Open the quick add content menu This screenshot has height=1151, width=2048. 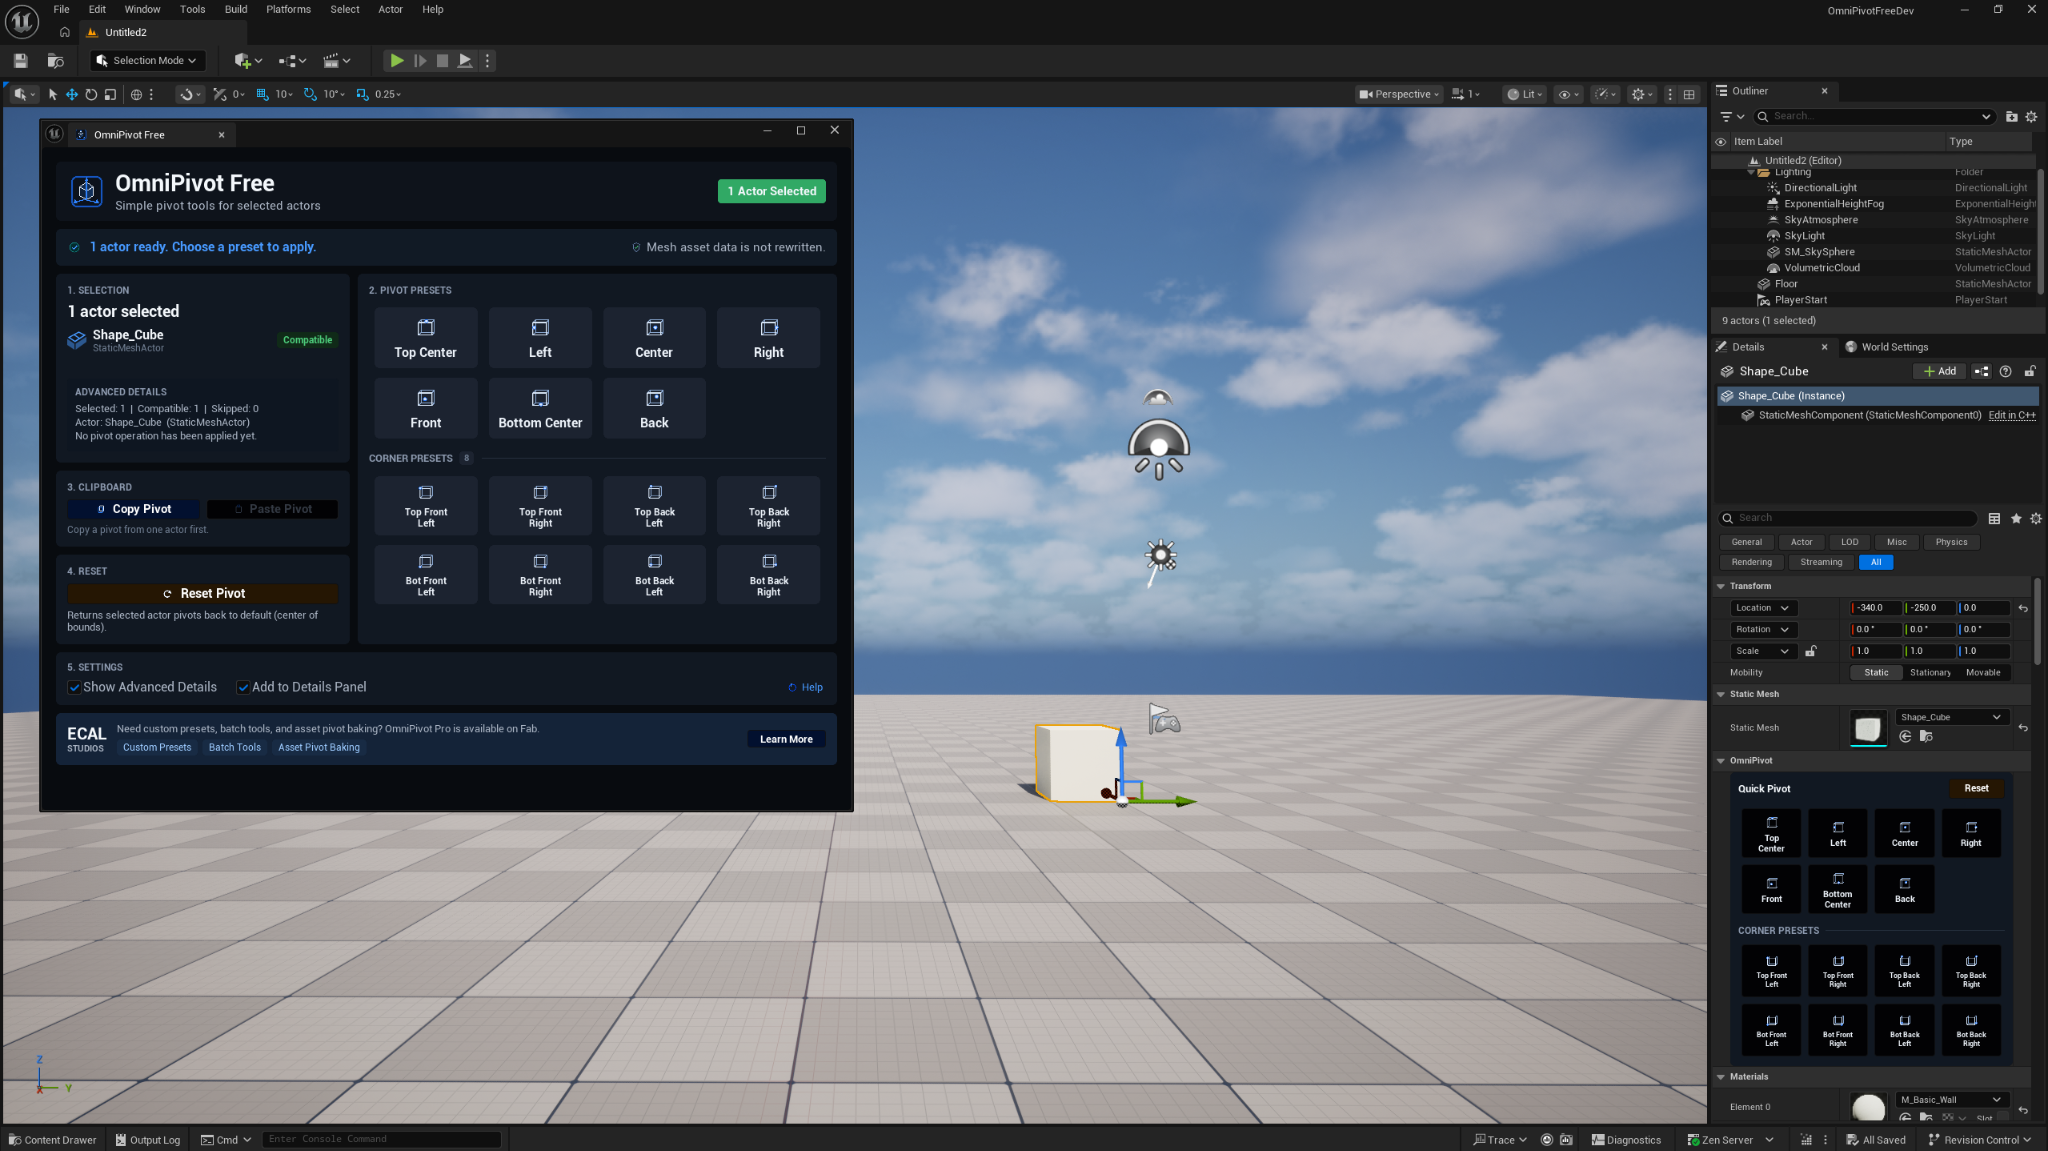click(x=247, y=61)
